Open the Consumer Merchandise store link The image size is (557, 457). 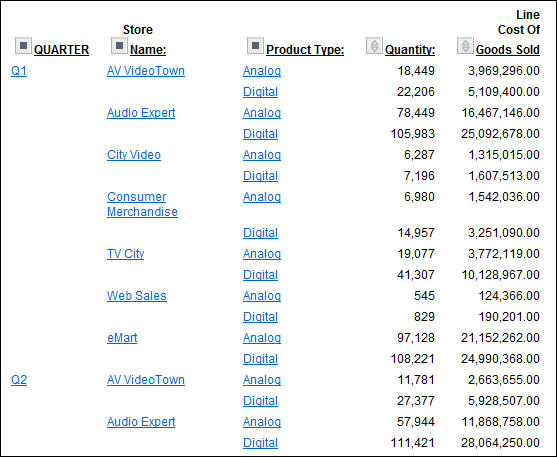pos(142,204)
